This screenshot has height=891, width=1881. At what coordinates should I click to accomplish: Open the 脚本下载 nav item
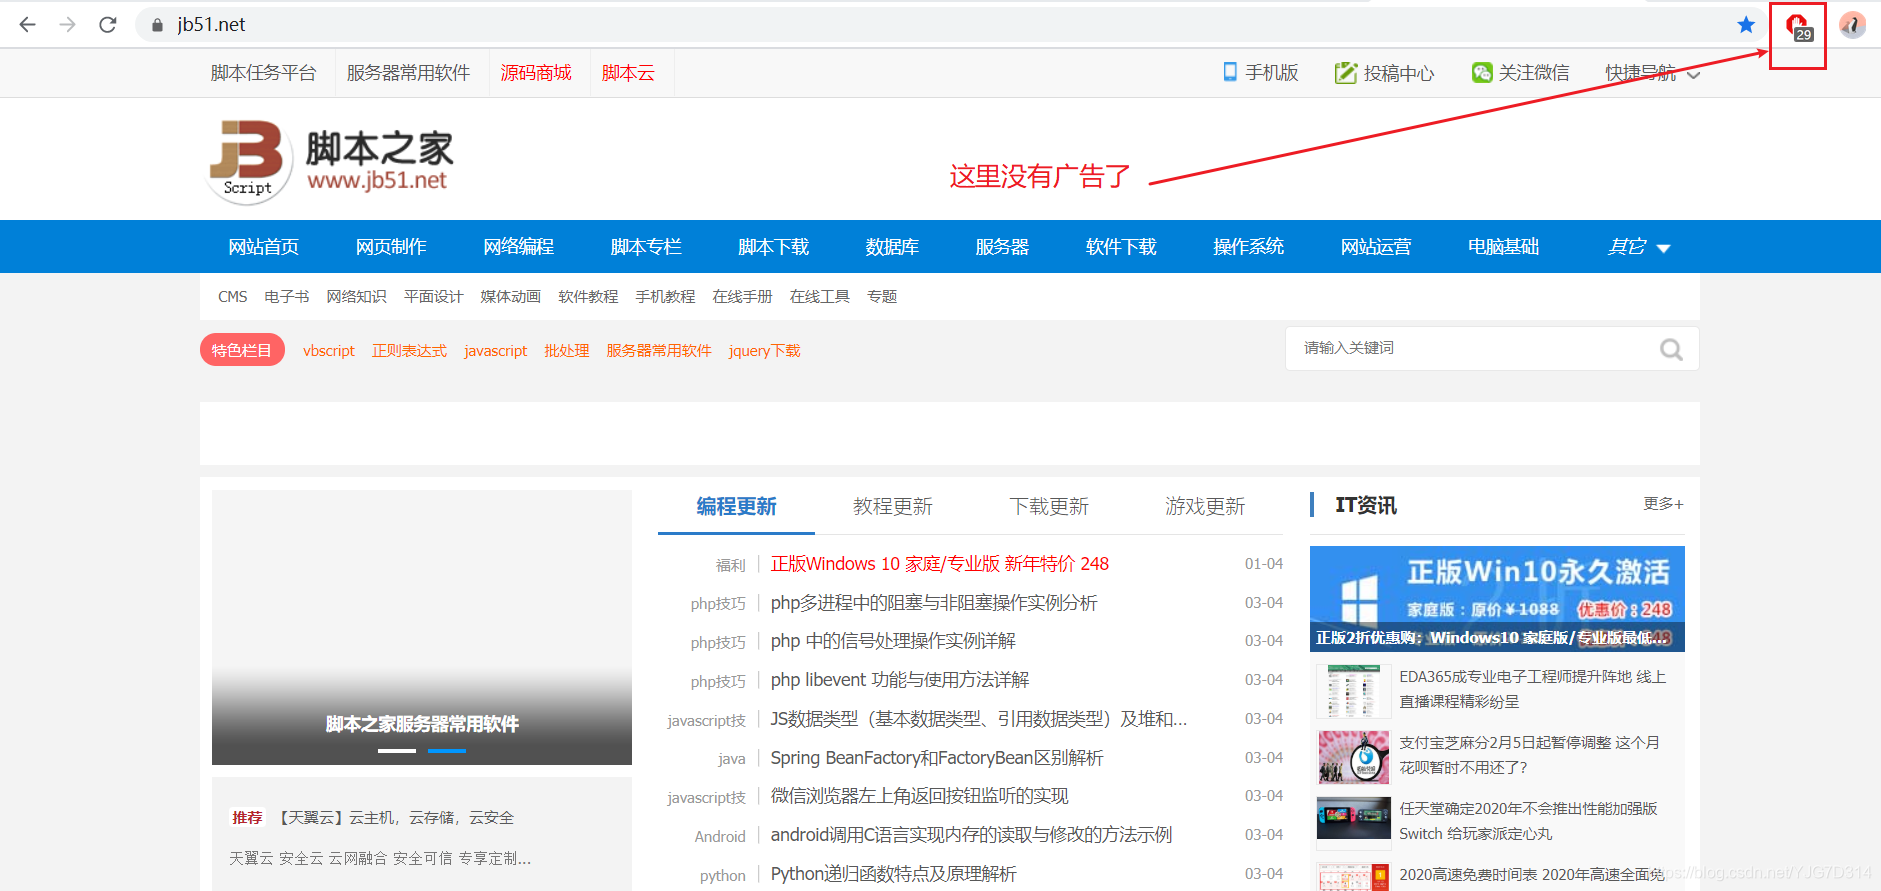pyautogui.click(x=773, y=247)
